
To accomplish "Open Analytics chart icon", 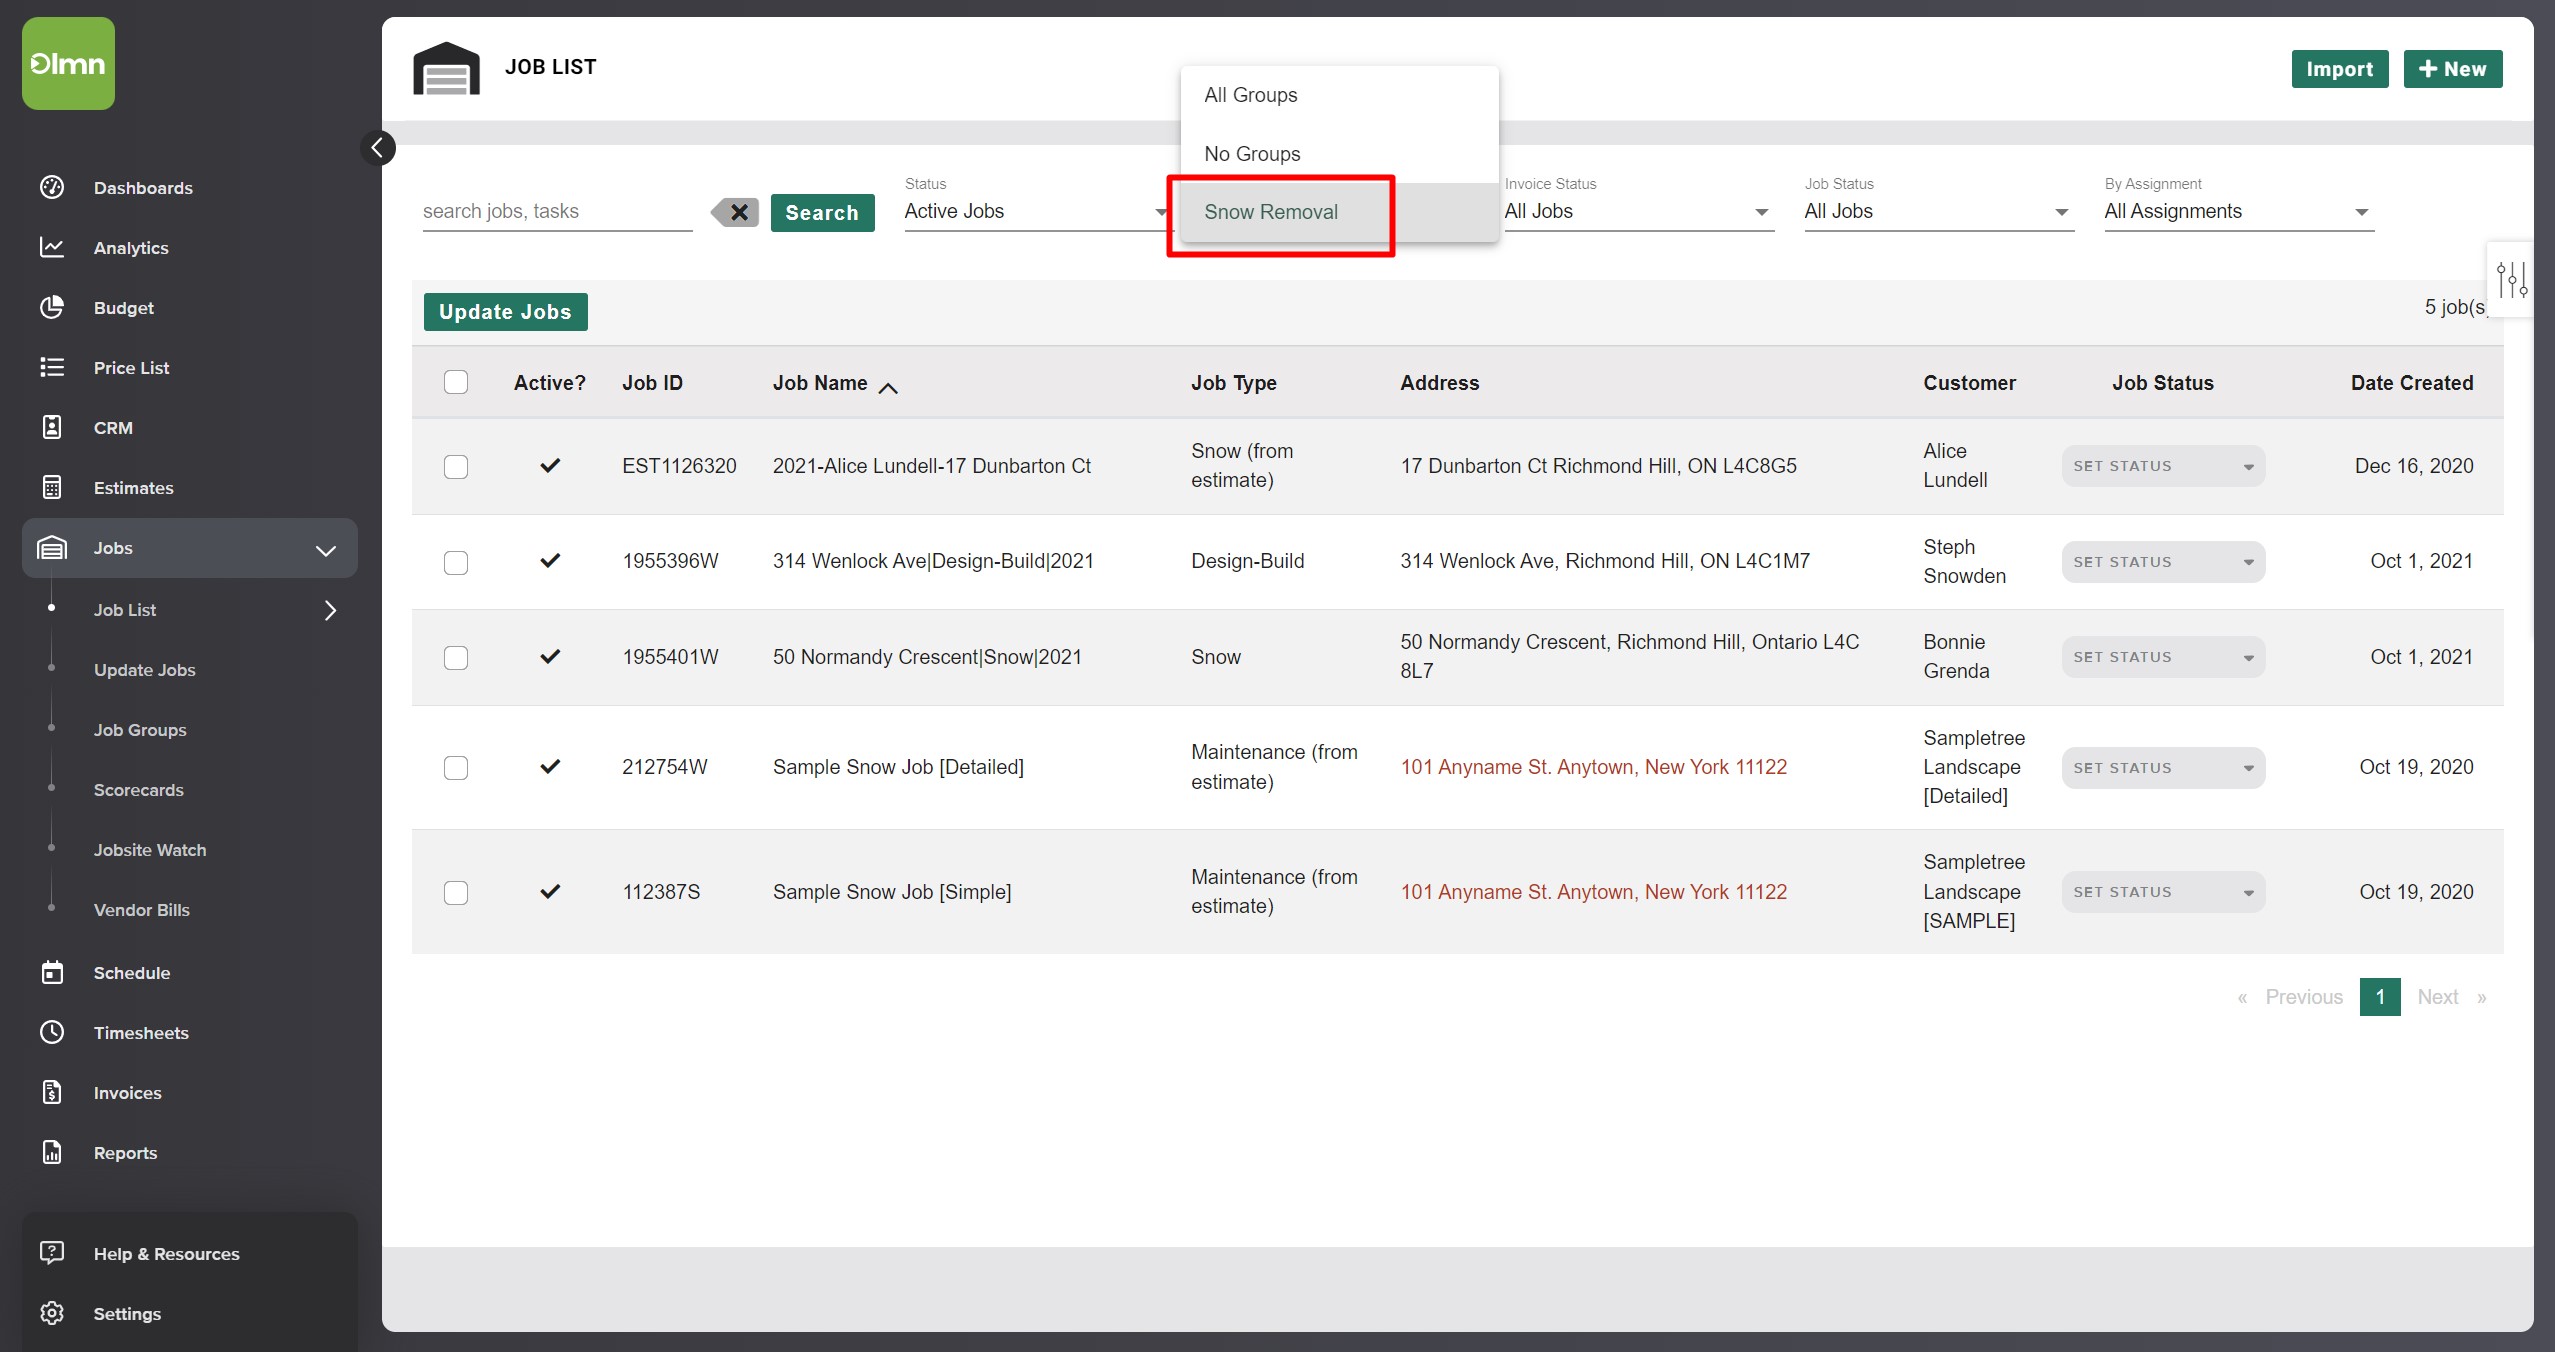I will (x=52, y=247).
